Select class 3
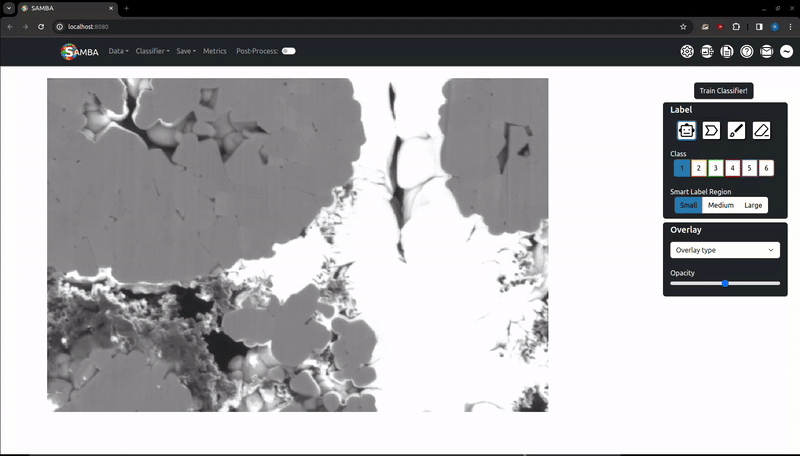The image size is (800, 456). pos(715,168)
